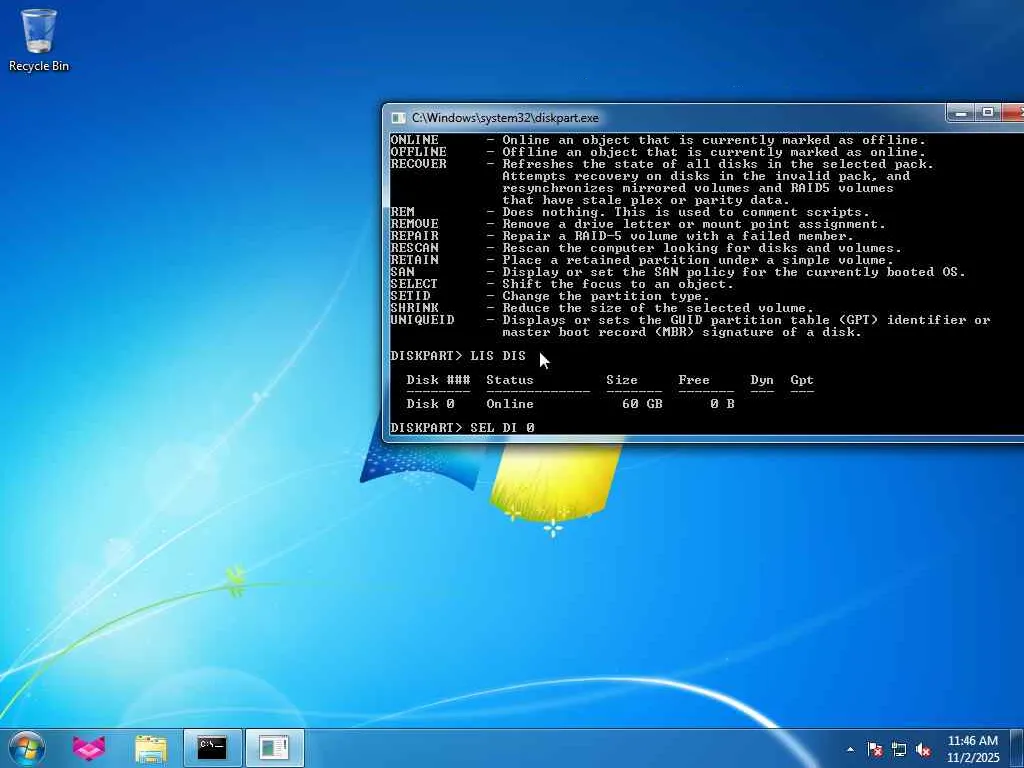Click the diskpart.exe title bar text
The image size is (1024, 768).
[505, 118]
